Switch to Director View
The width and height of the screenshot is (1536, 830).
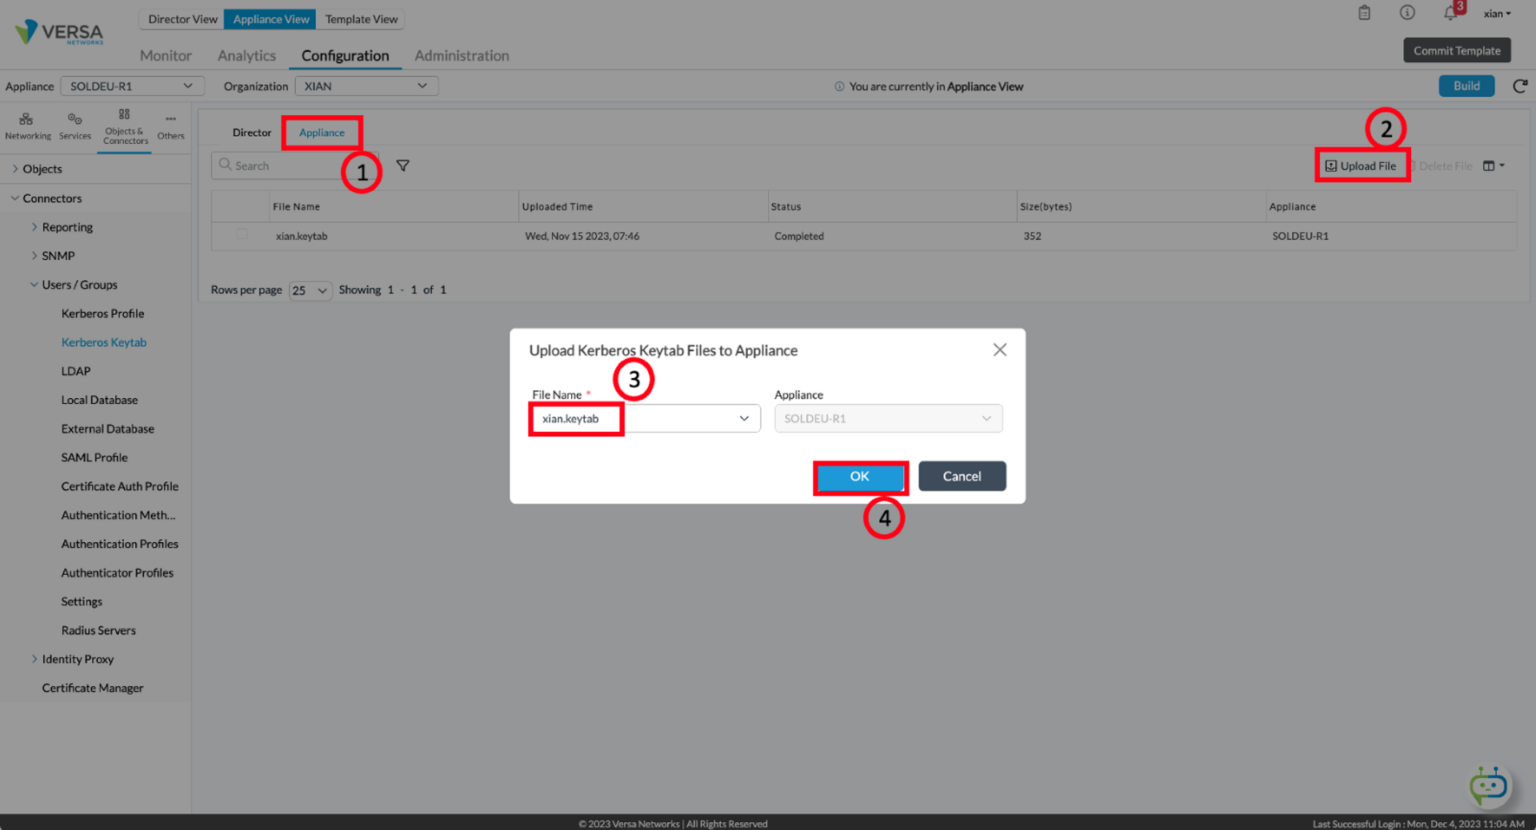pos(182,19)
